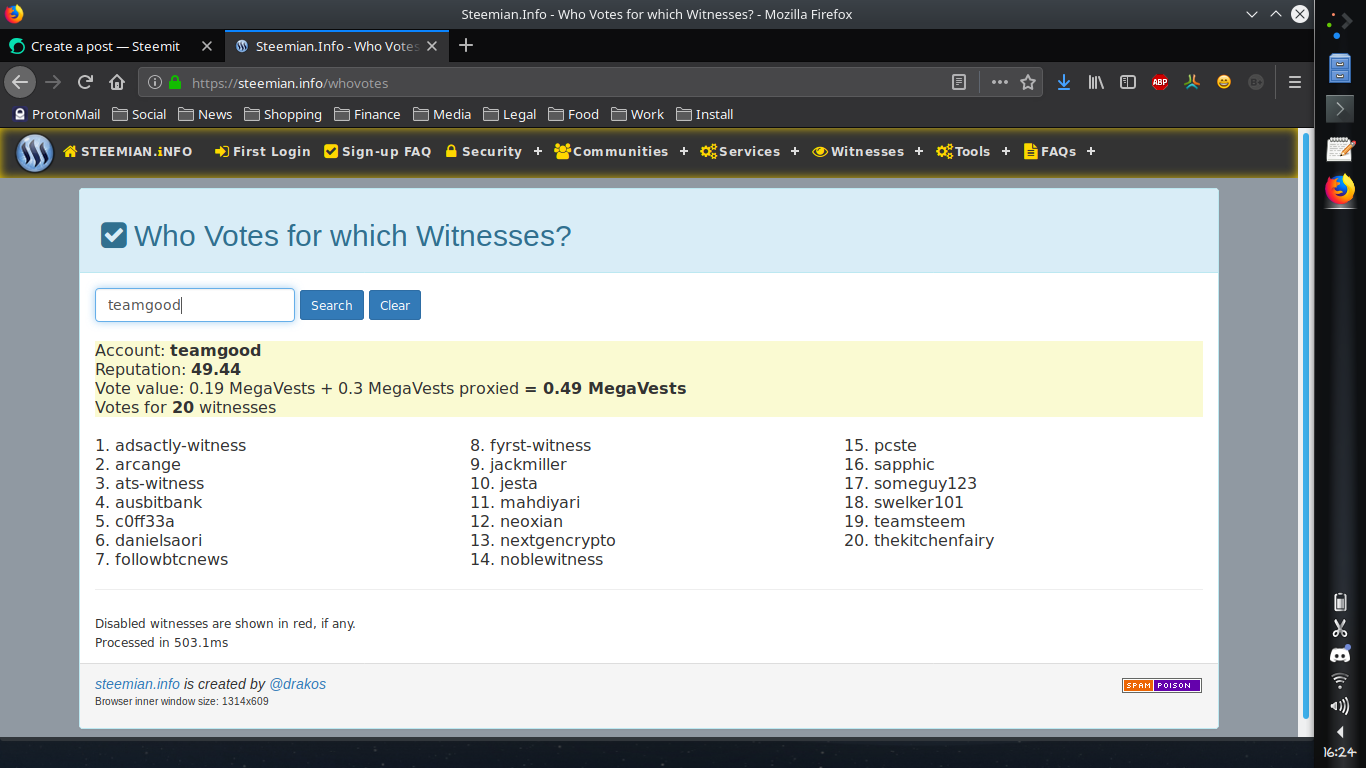Open a new tab with the plus button

(x=466, y=45)
